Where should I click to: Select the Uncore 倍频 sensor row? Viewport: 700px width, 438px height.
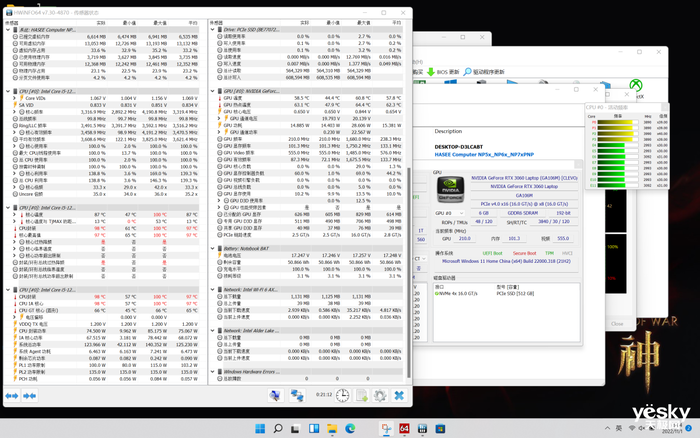(x=106, y=194)
